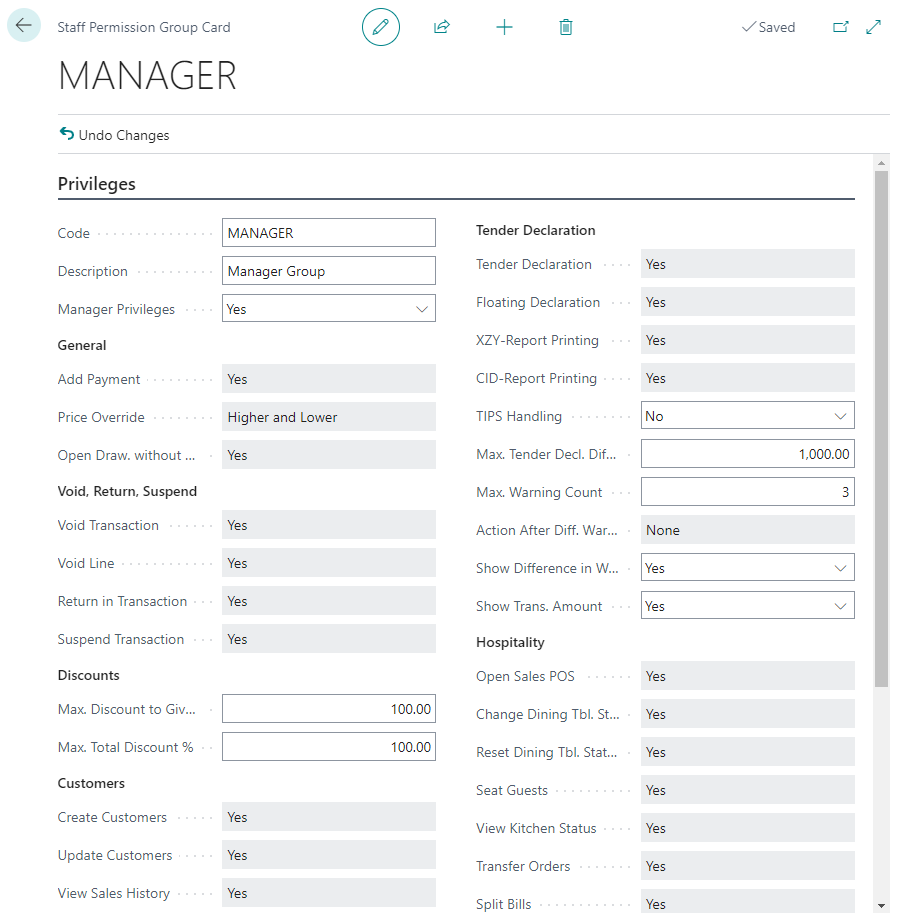Select the Void Transaction value

(x=329, y=525)
